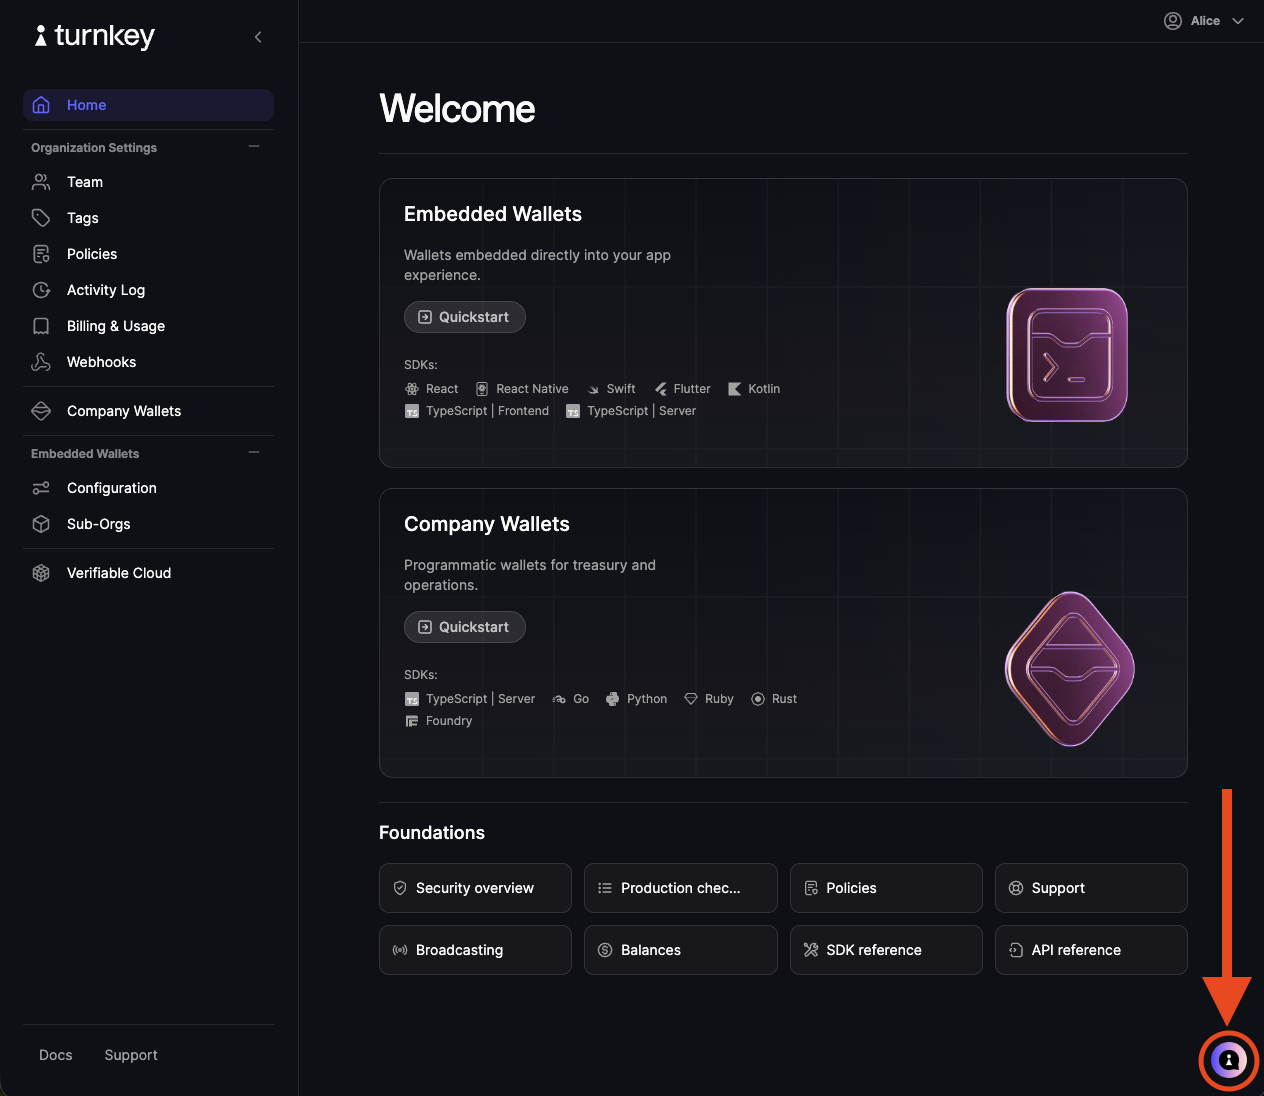Viewport: 1264px width, 1096px height.
Task: Open the assistant chat bubble
Action: coord(1229,1060)
